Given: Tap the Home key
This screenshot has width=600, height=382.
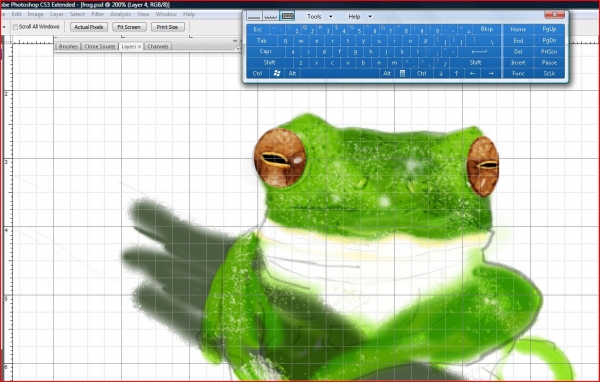Looking at the screenshot, I should [518, 29].
